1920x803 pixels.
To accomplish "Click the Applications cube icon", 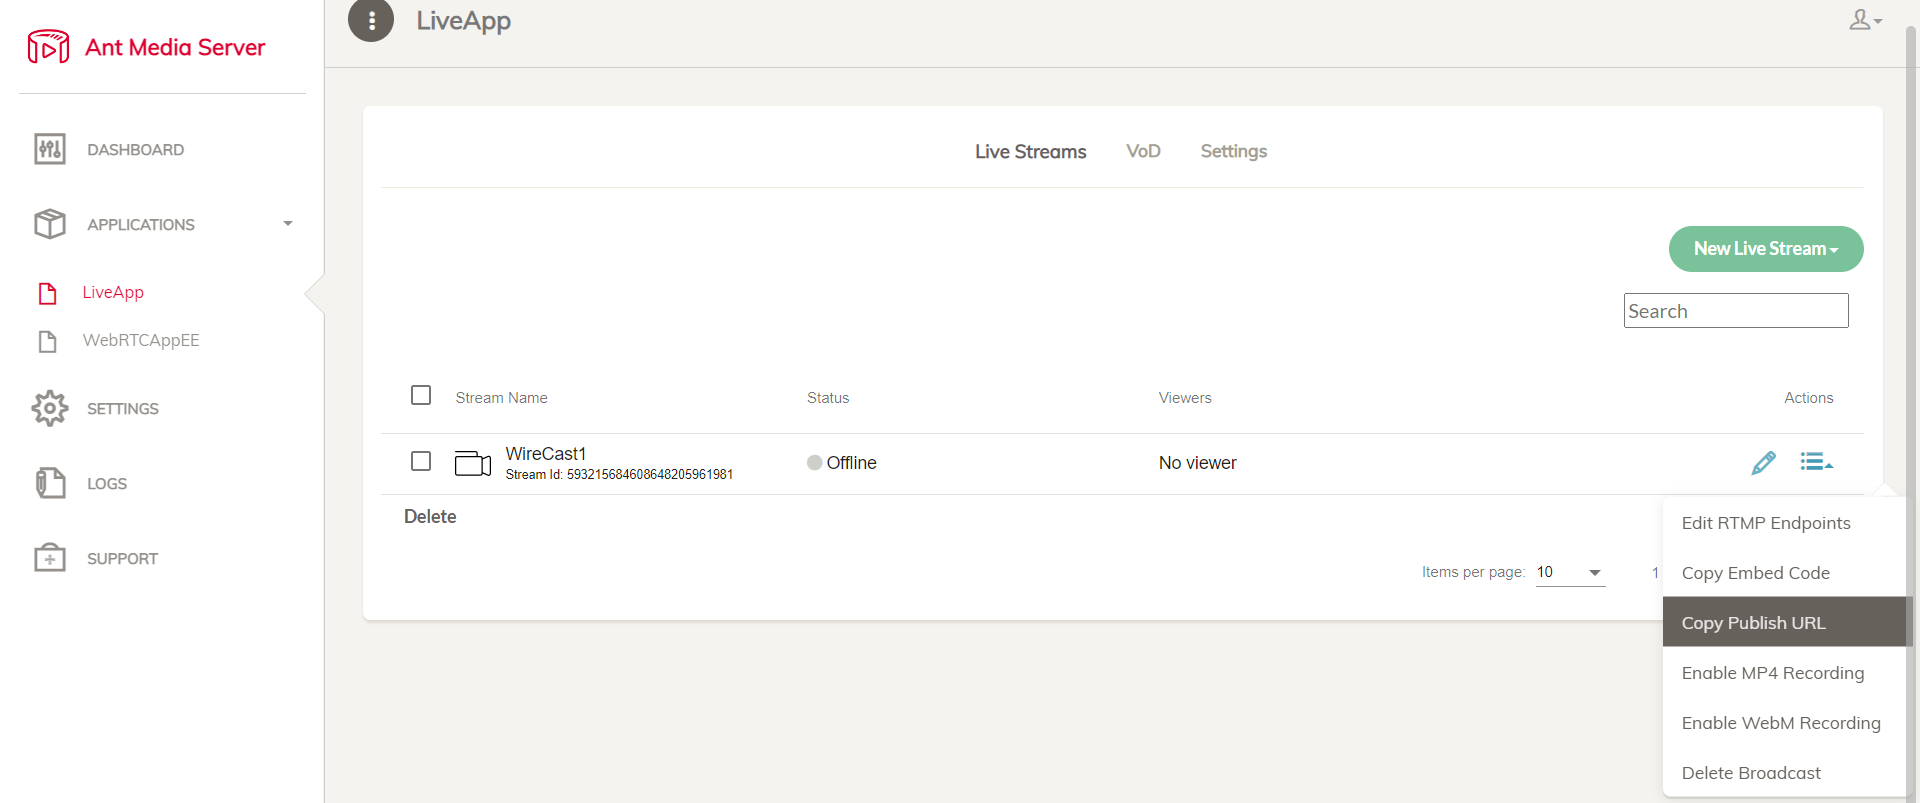I will pyautogui.click(x=50, y=224).
